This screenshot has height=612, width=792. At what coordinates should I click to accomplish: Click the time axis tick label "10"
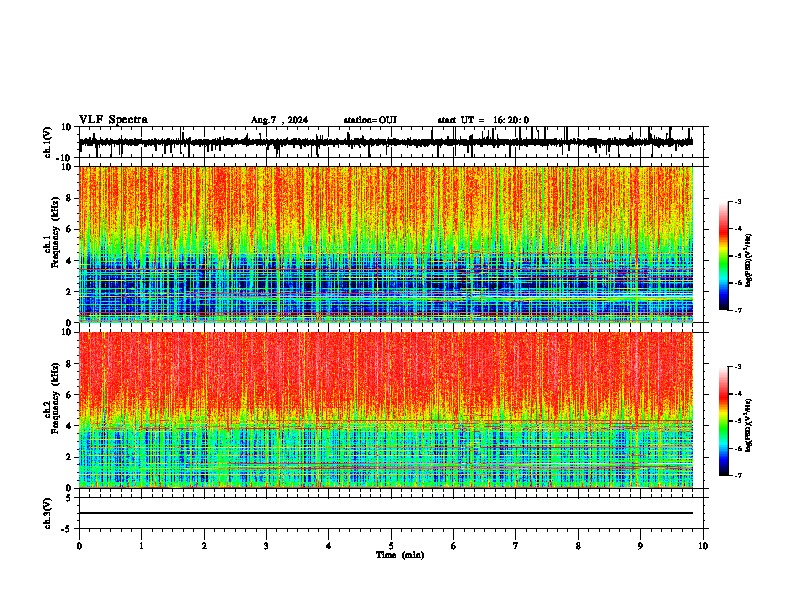click(703, 546)
